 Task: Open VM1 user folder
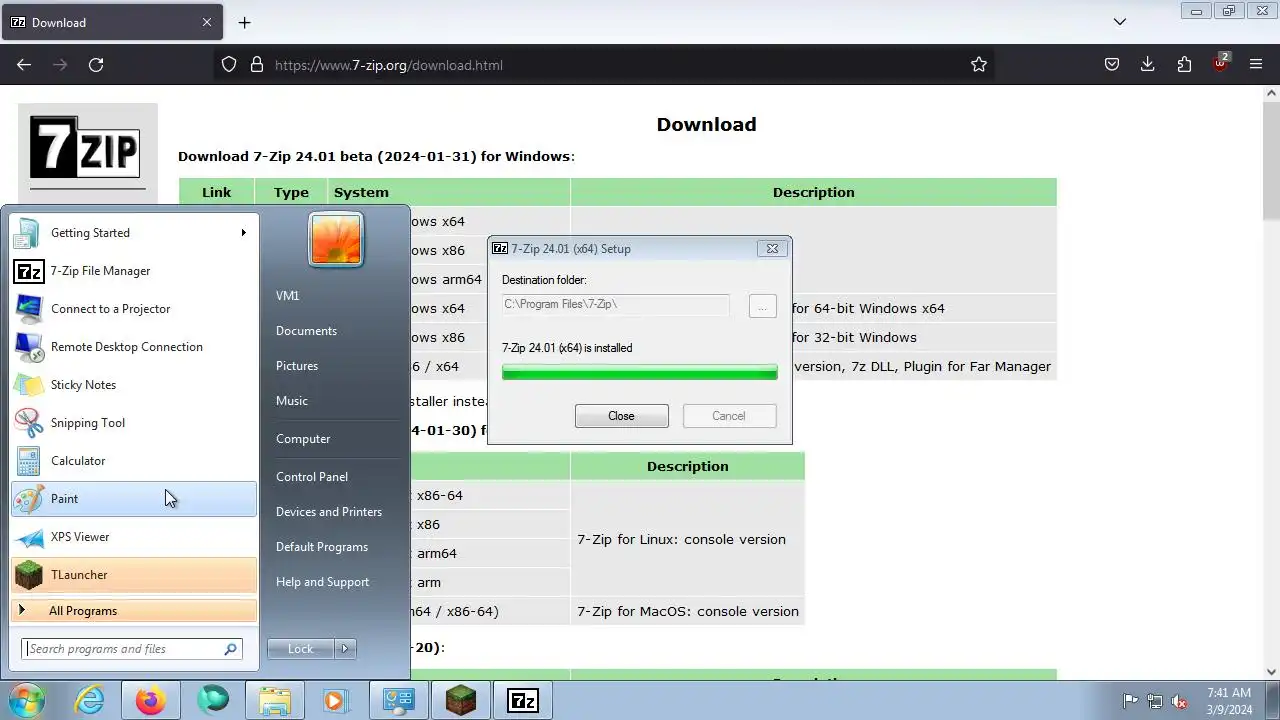[287, 296]
